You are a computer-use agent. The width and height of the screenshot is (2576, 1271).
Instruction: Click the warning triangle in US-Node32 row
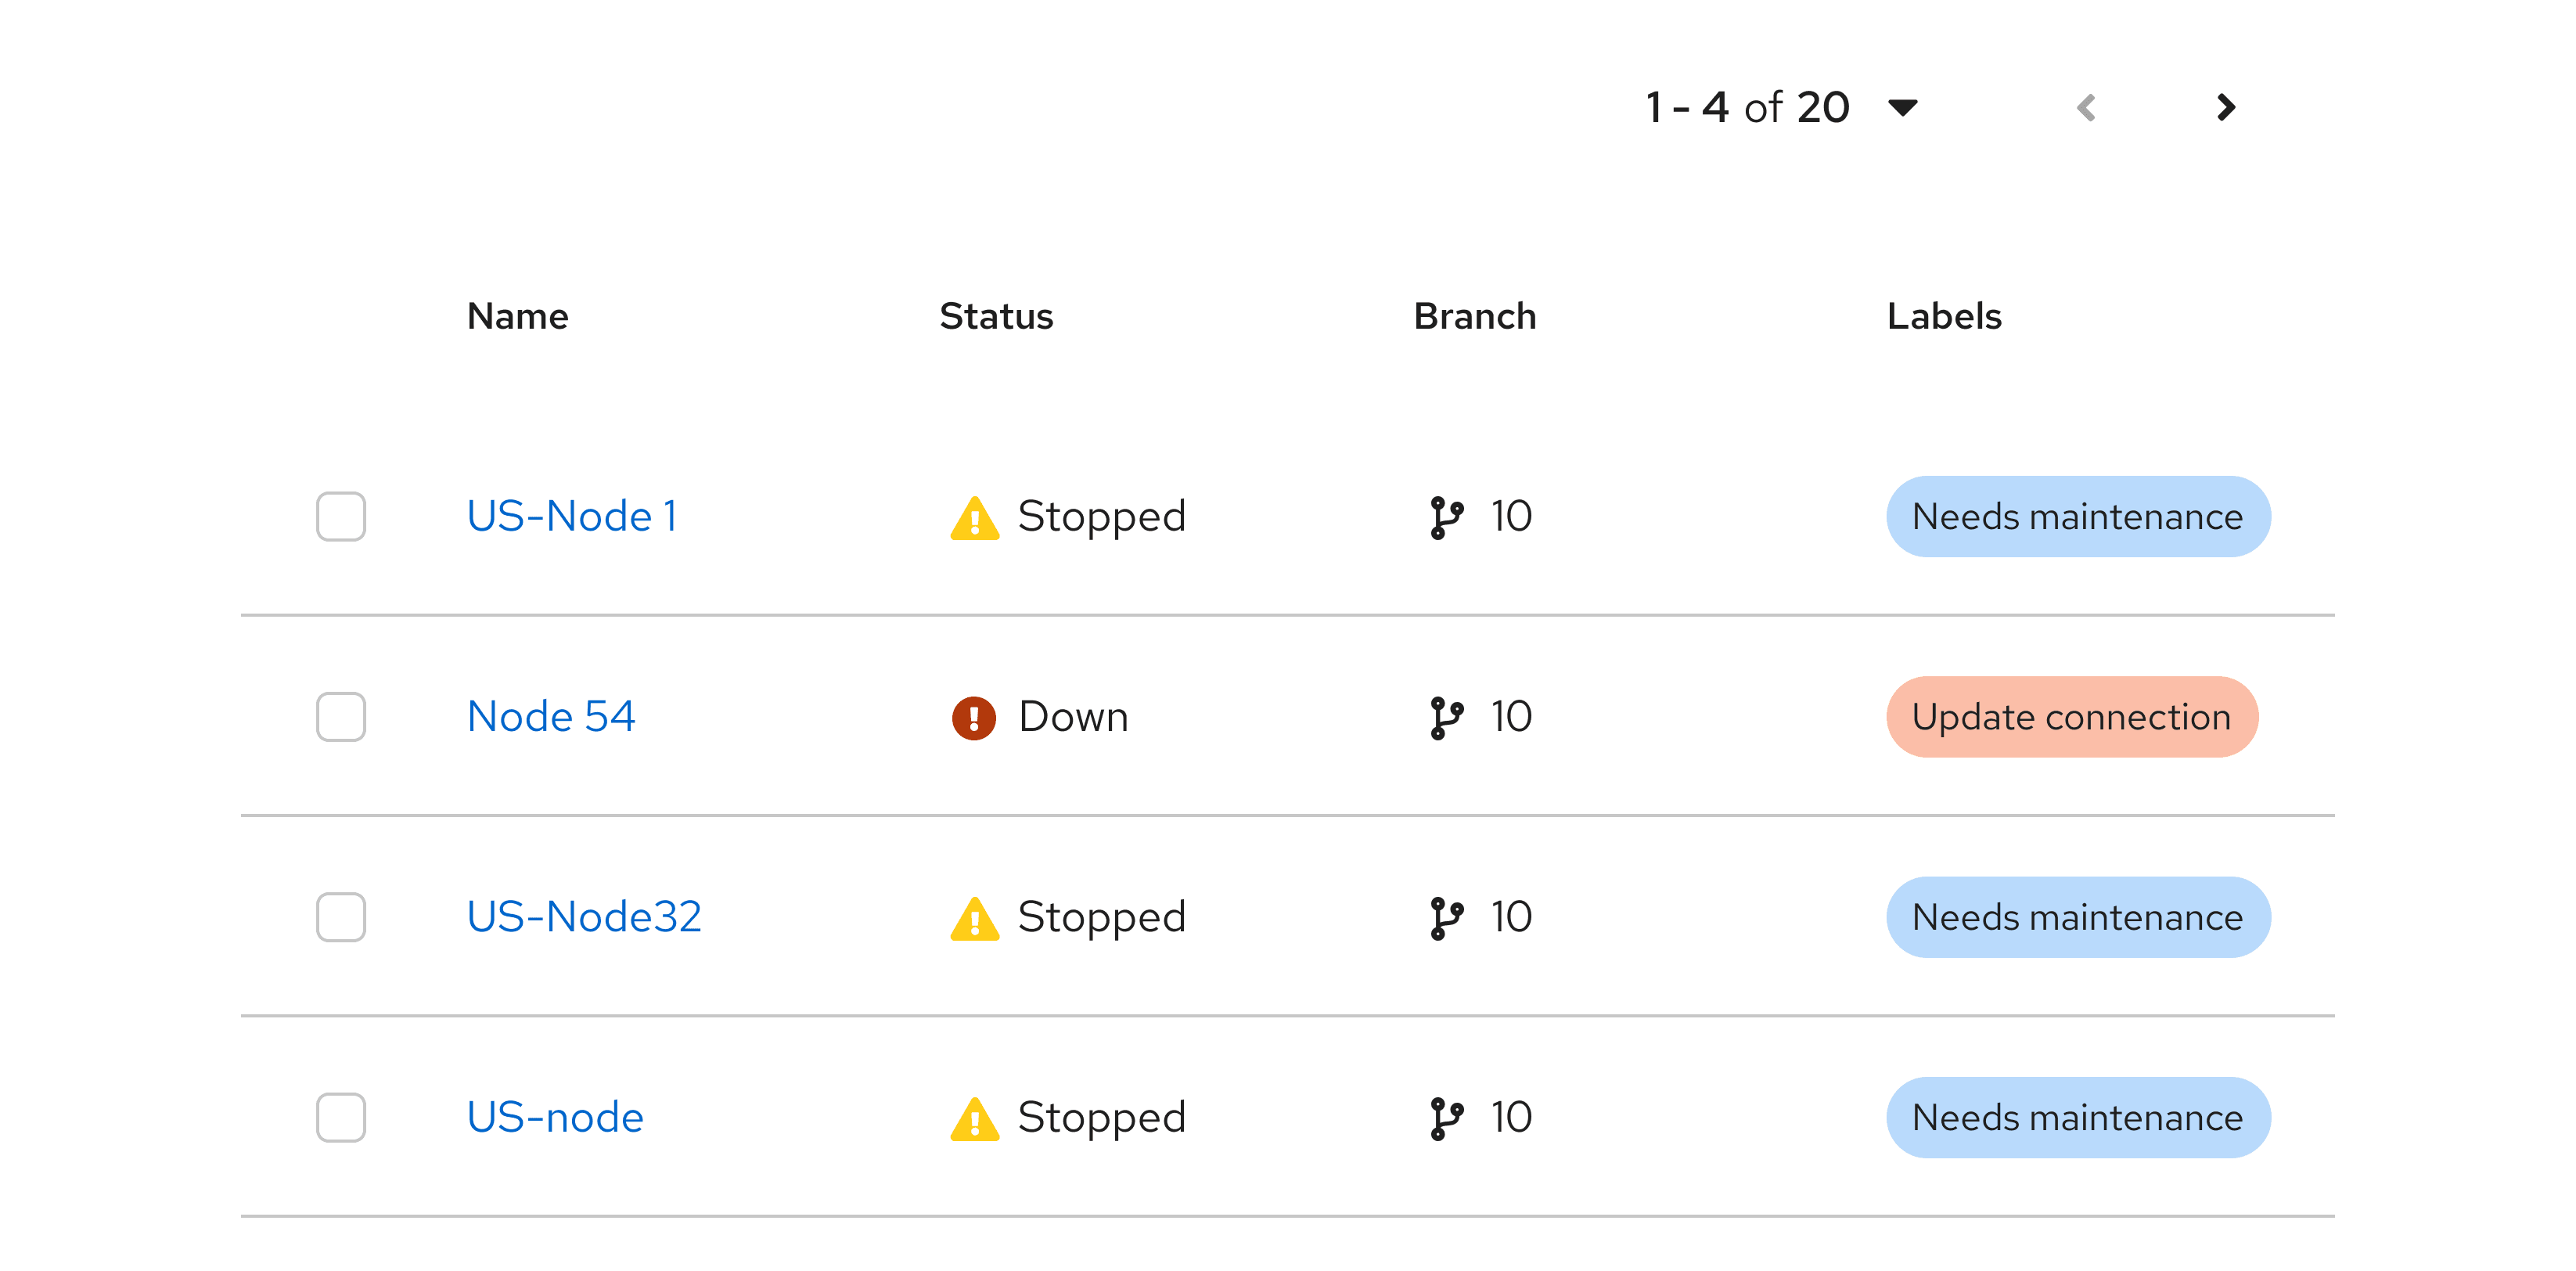click(974, 918)
